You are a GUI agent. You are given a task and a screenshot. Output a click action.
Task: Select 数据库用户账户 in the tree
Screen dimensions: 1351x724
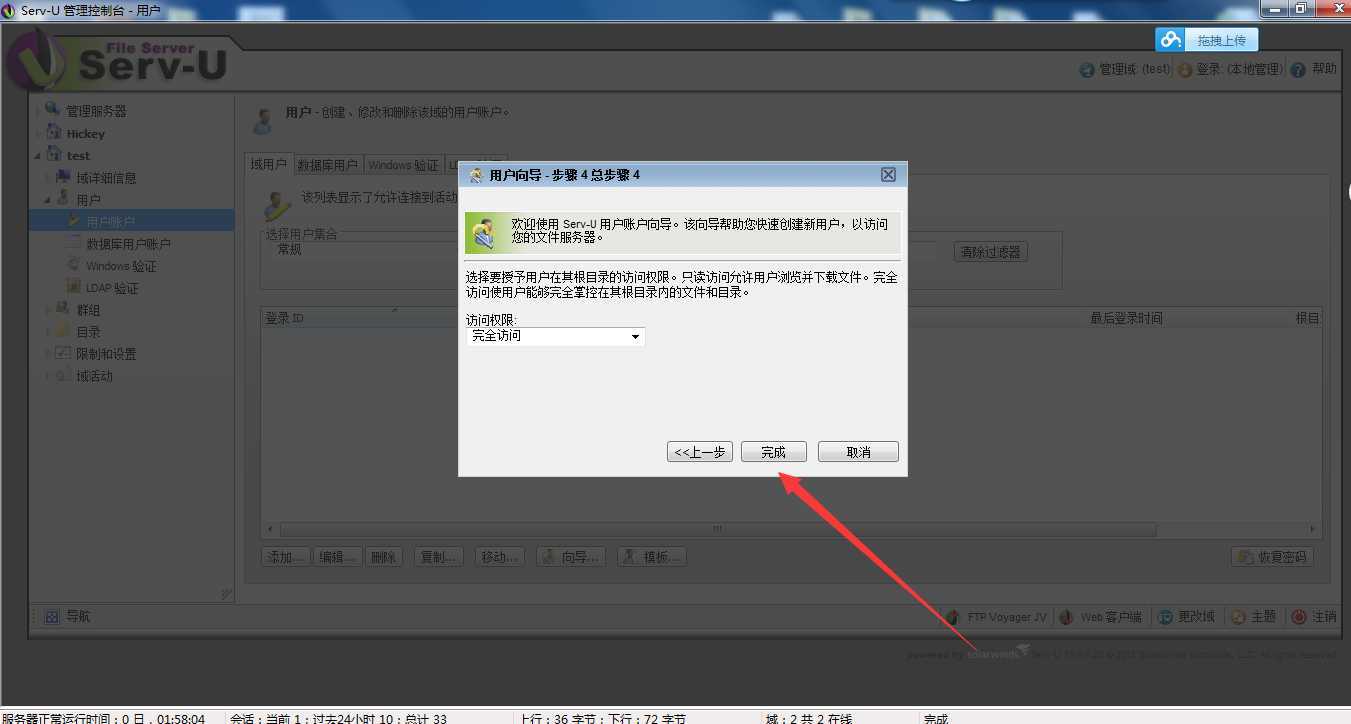point(128,244)
